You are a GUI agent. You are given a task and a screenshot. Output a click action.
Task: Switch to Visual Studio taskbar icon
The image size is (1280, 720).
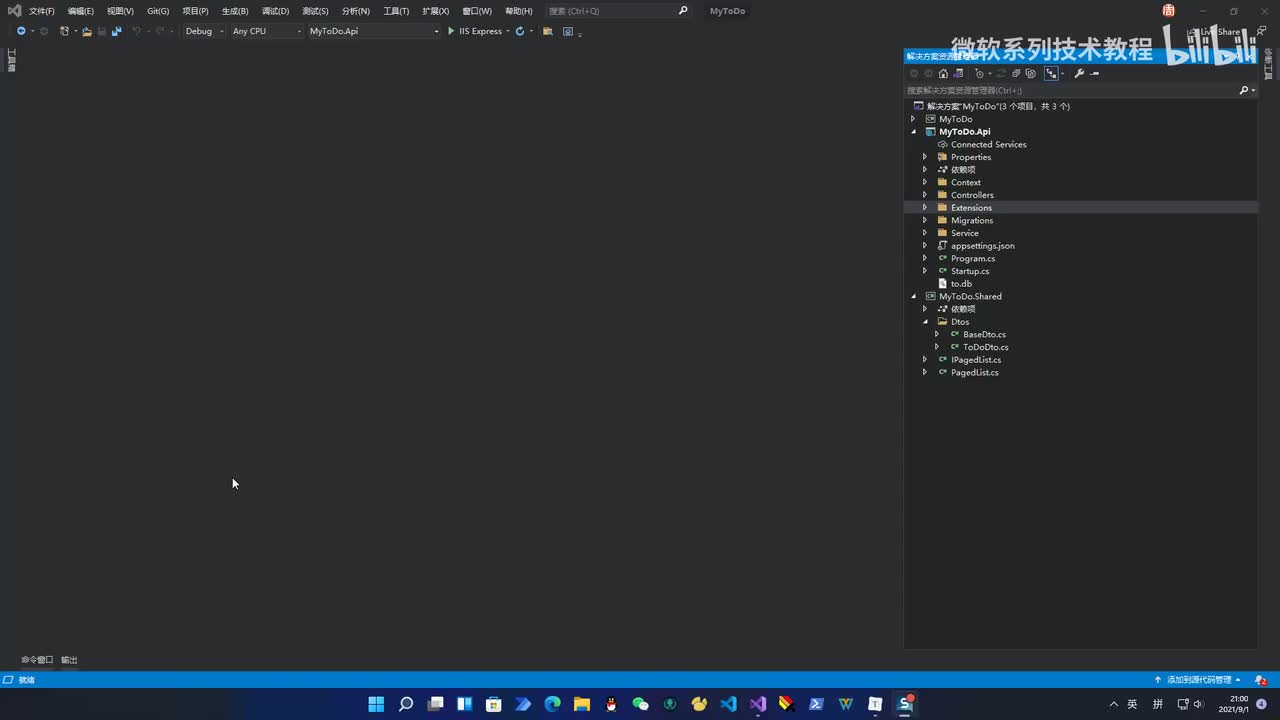[x=758, y=704]
